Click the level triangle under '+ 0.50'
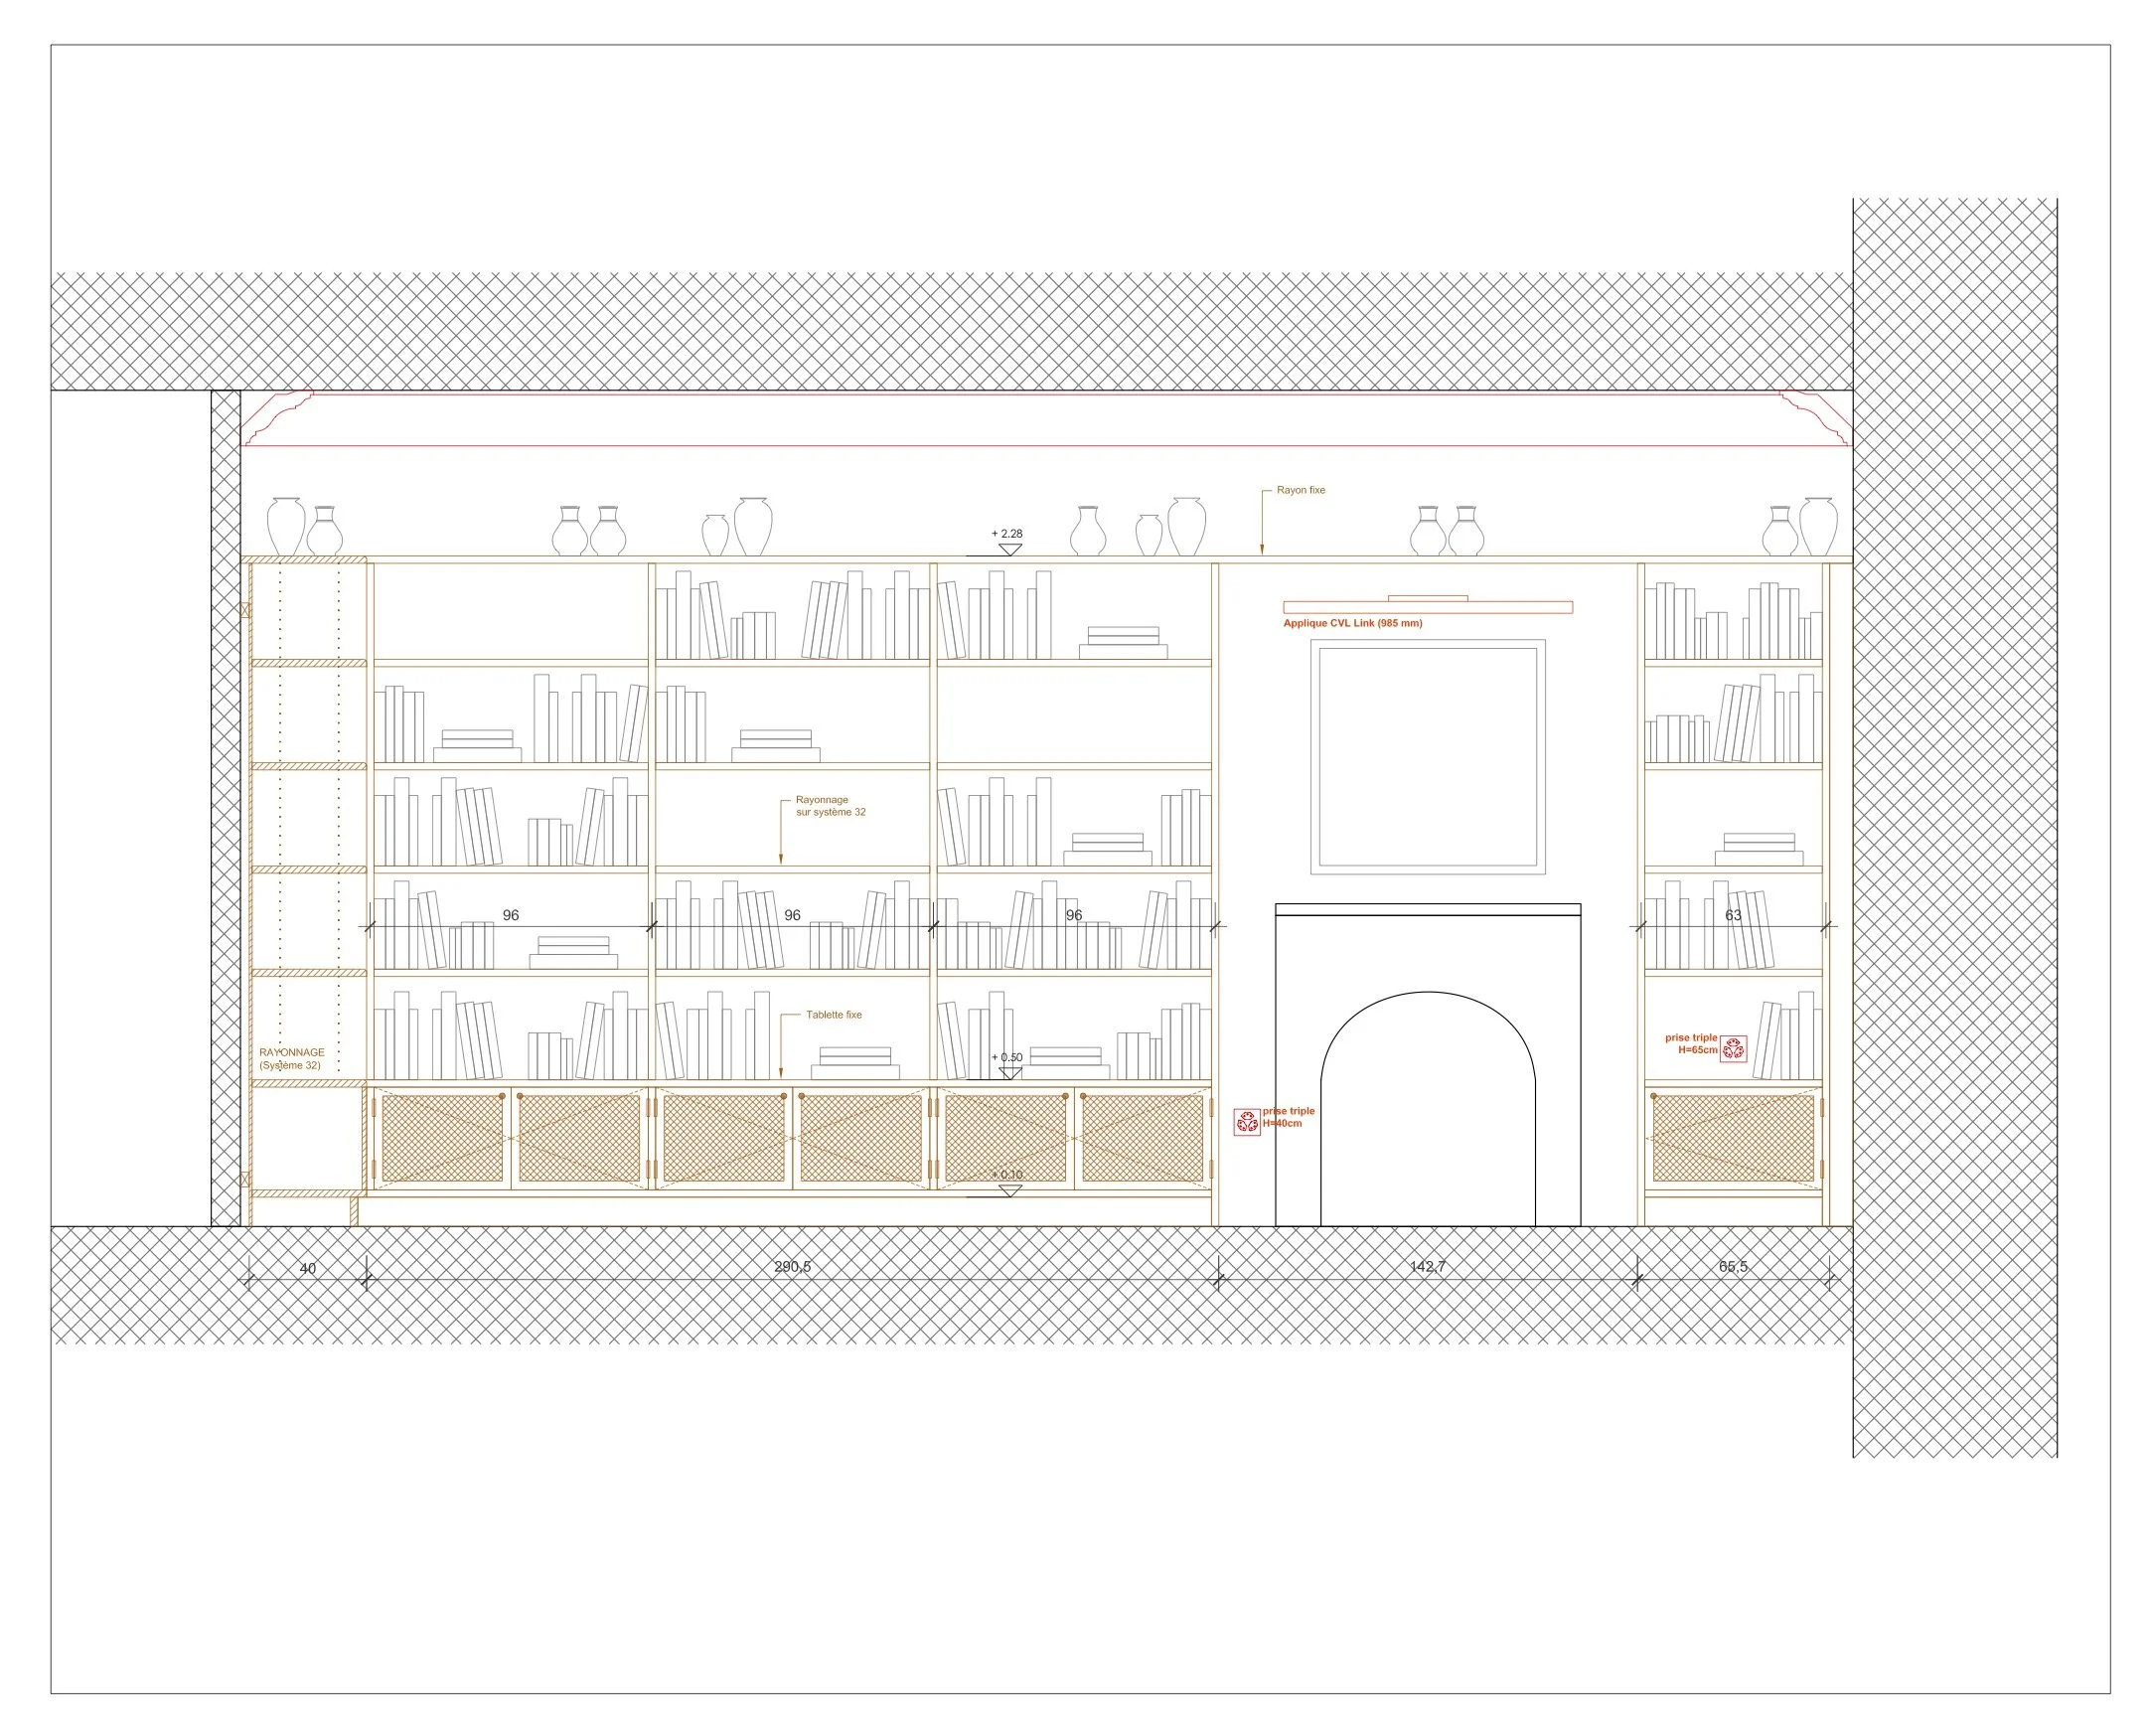The height and width of the screenshot is (1736, 2151). [1010, 1074]
